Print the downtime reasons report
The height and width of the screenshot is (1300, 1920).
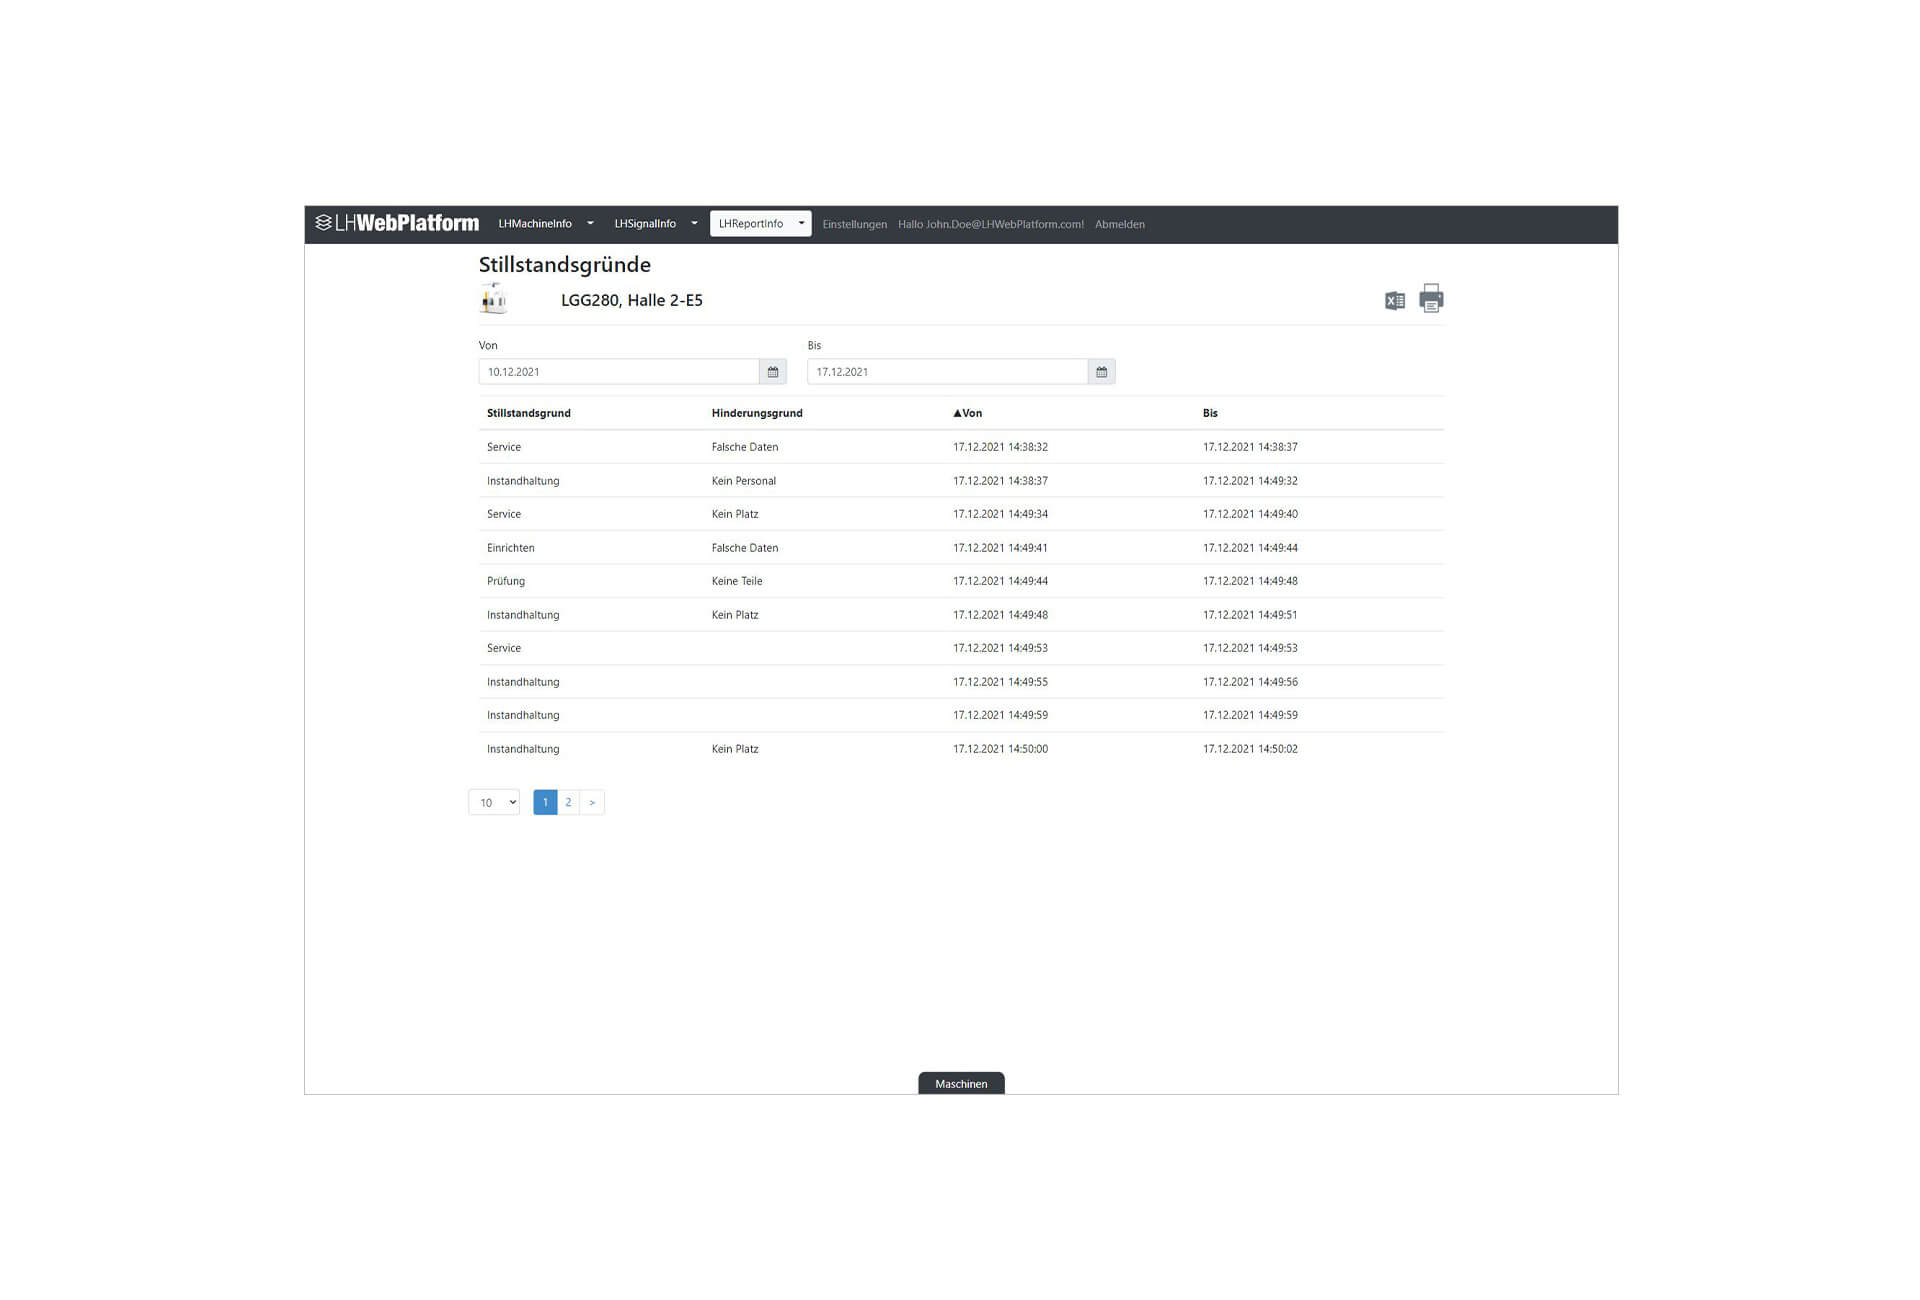coord(1431,298)
